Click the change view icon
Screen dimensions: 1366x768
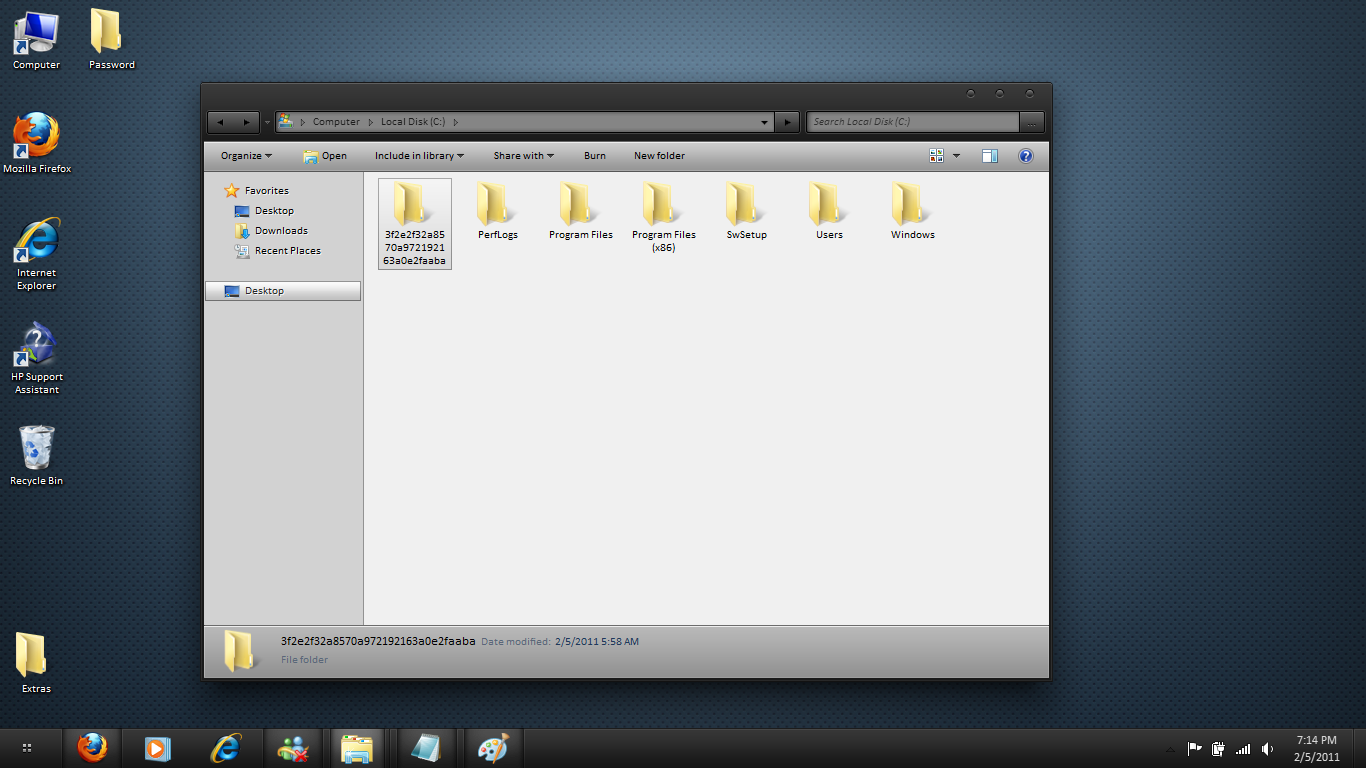(937, 156)
